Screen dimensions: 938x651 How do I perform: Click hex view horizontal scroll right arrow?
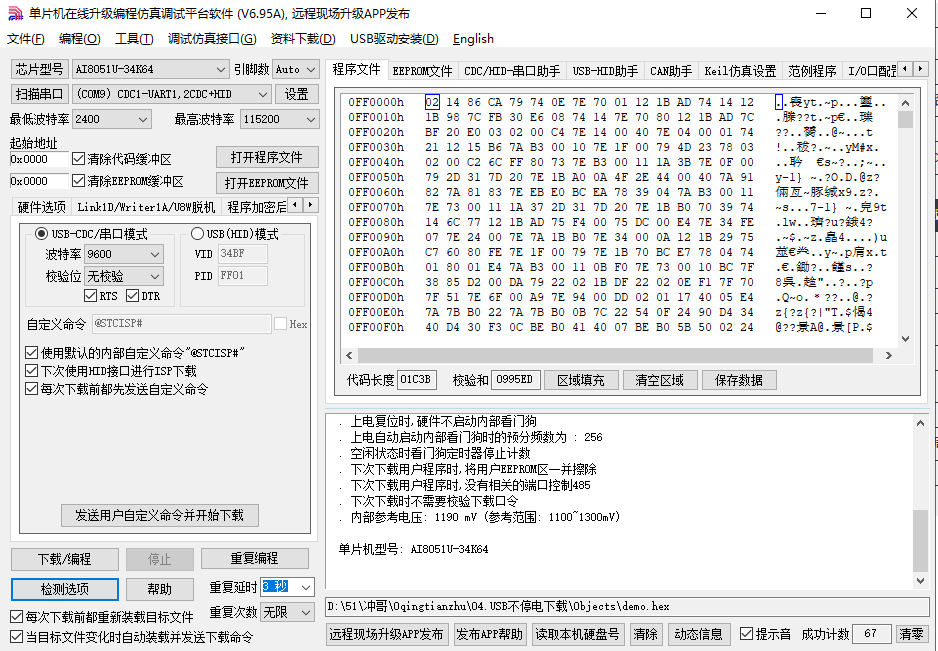[x=888, y=355]
